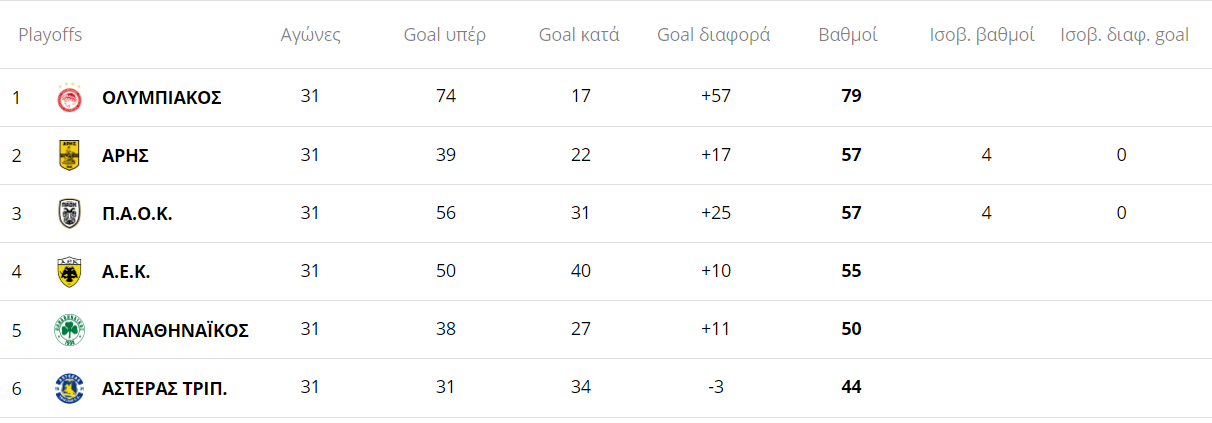Click the Panathinaikos green shamrock logo

(69, 329)
